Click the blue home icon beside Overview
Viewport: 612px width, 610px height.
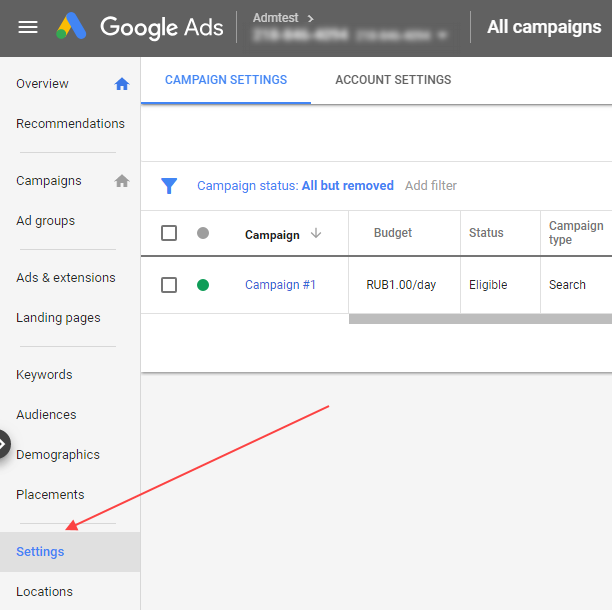point(122,84)
